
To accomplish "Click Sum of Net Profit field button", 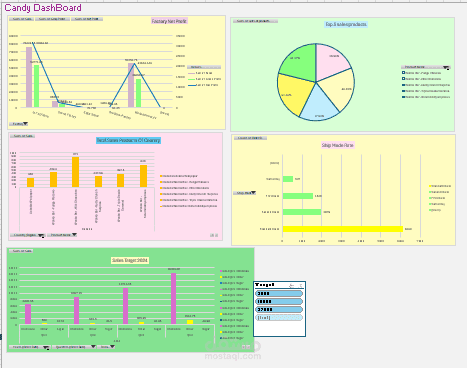I will pos(87,19).
